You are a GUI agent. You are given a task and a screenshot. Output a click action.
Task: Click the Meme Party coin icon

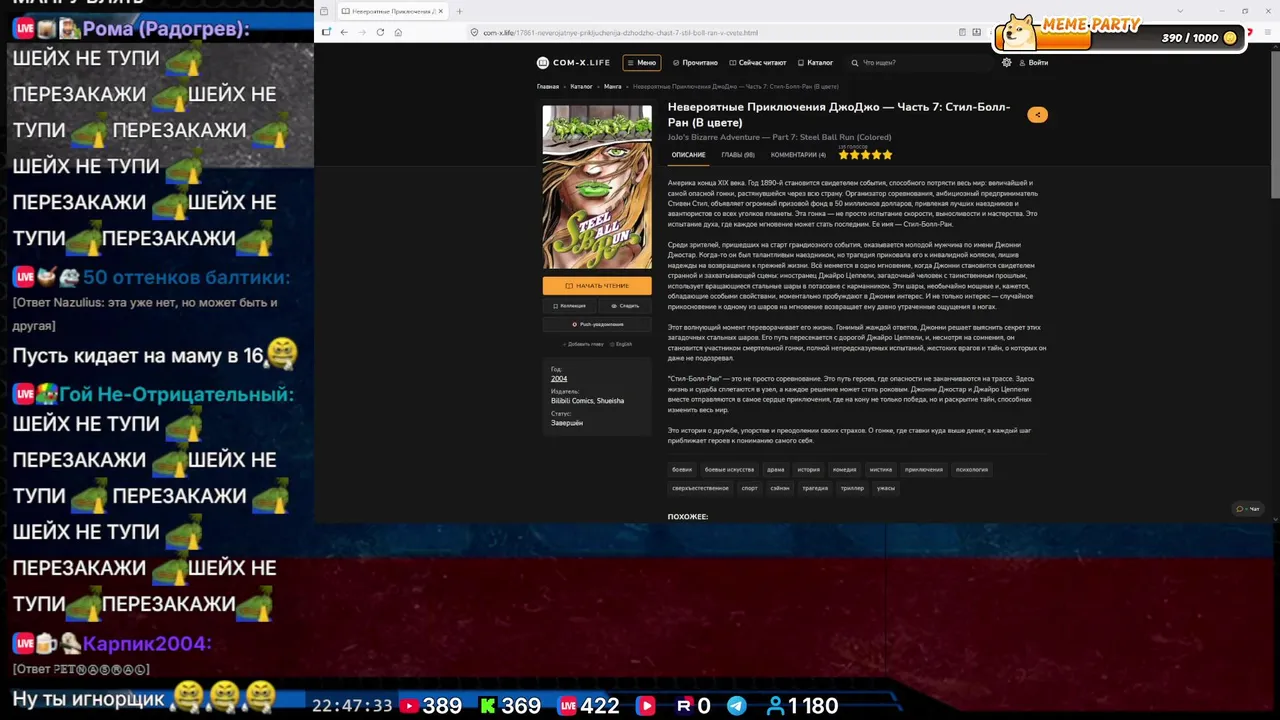pyautogui.click(x=1230, y=38)
